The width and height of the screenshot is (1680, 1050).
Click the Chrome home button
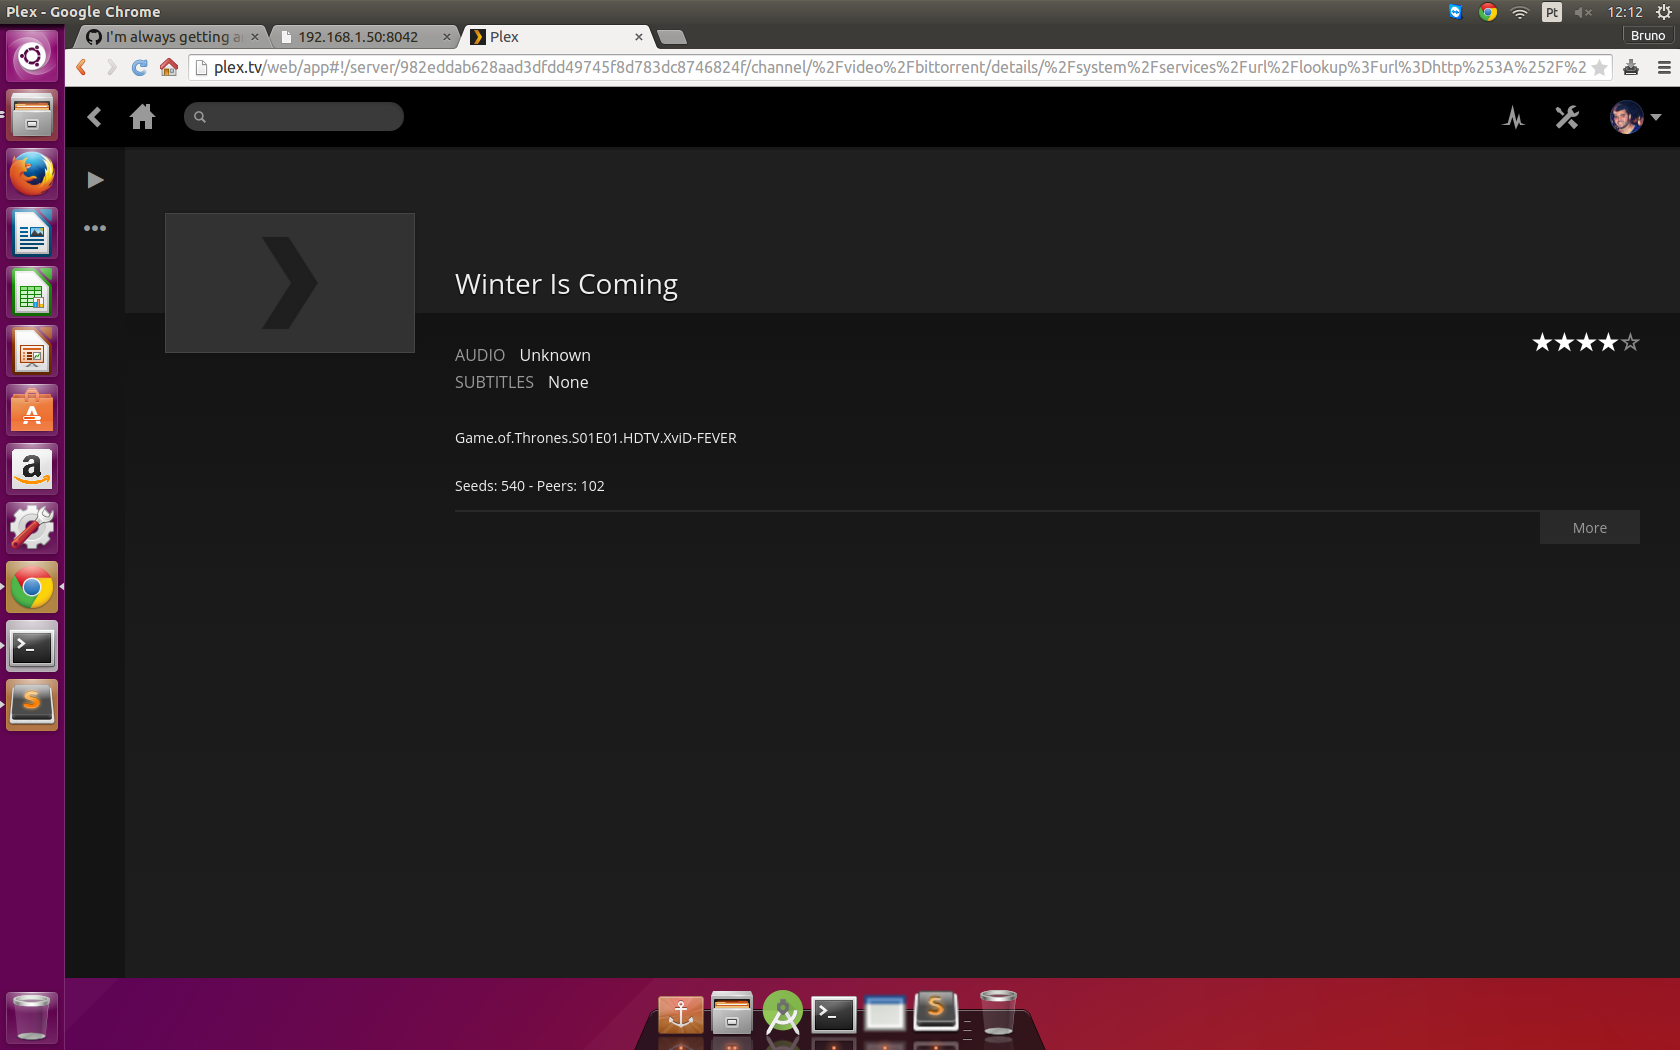[x=169, y=67]
